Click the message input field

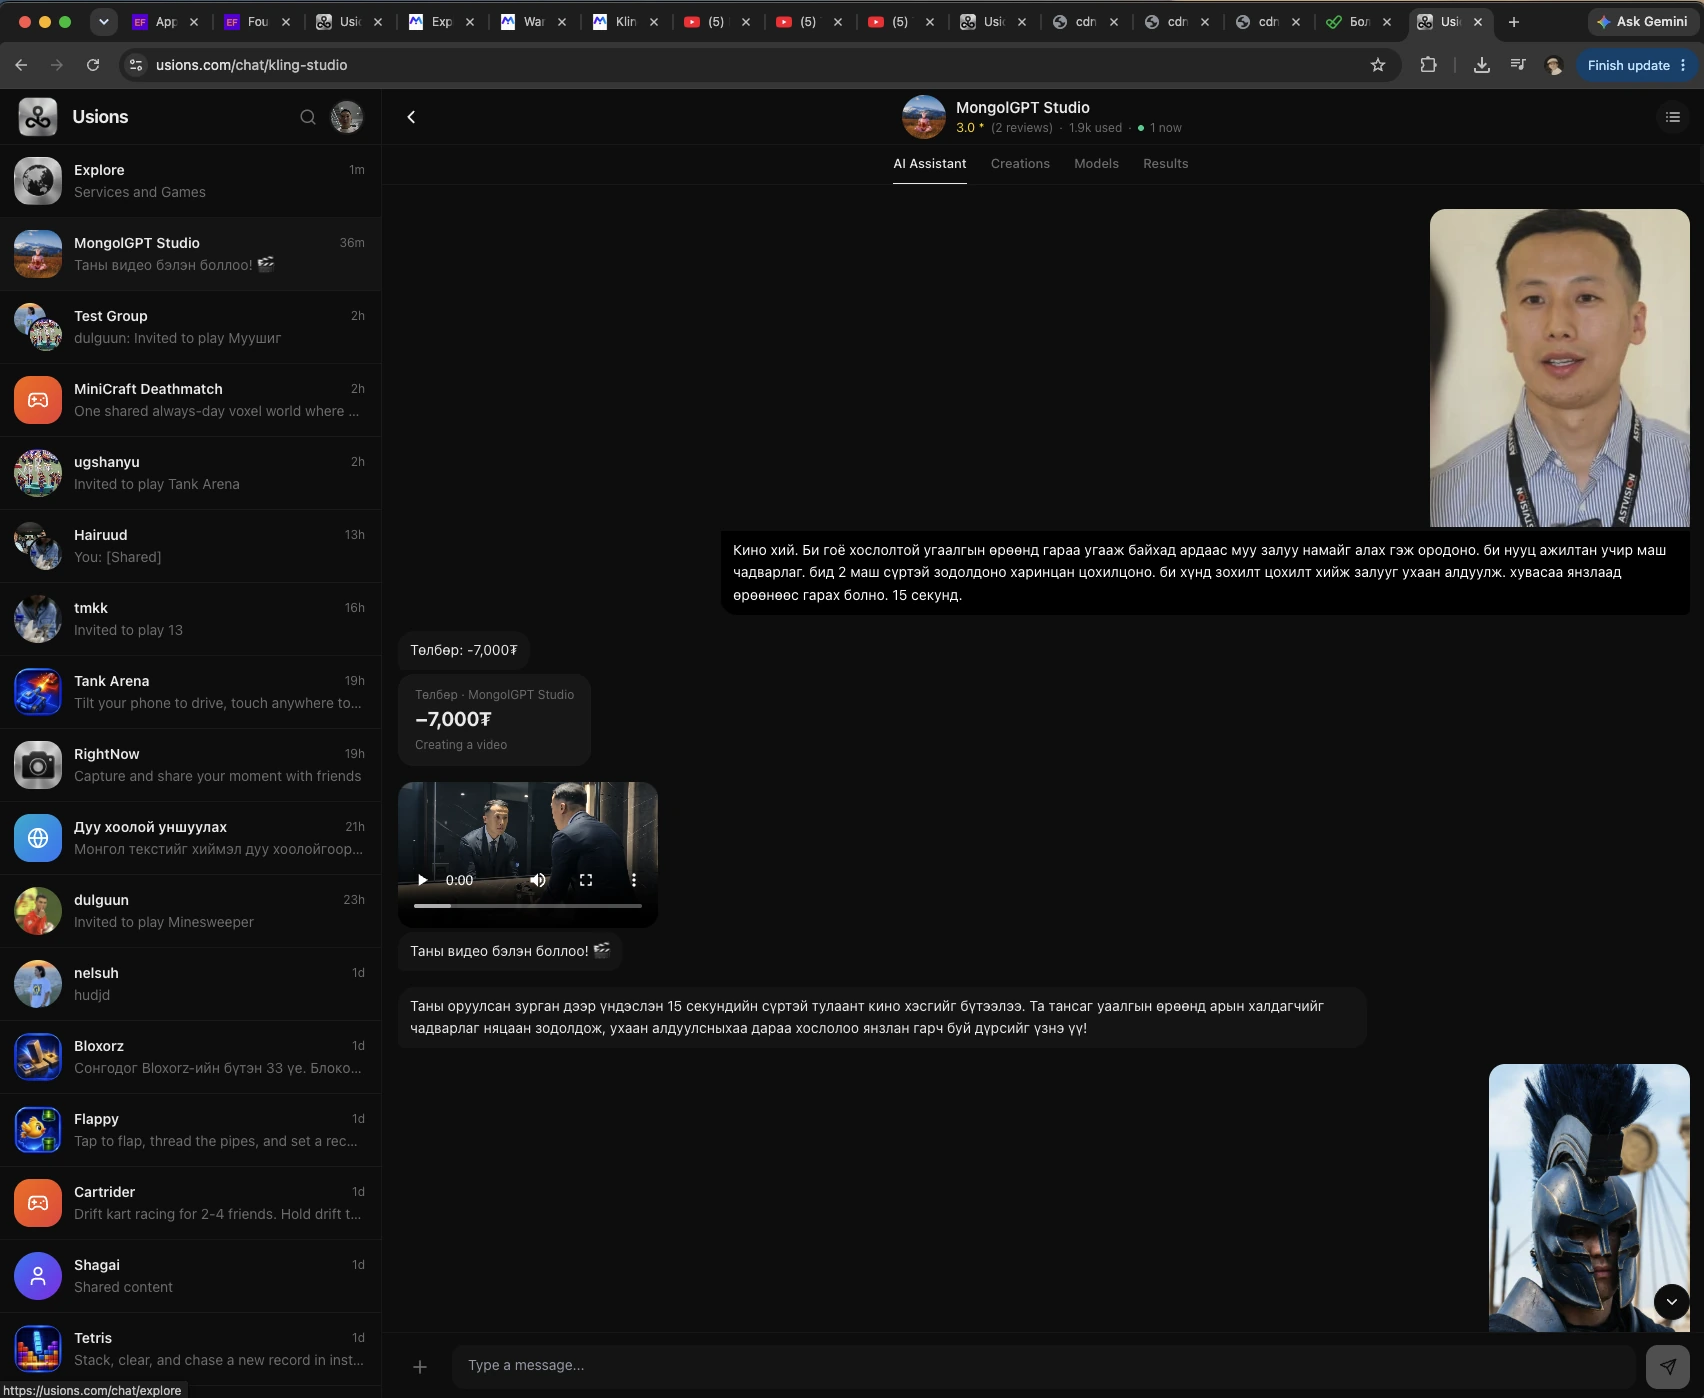(x=1043, y=1366)
